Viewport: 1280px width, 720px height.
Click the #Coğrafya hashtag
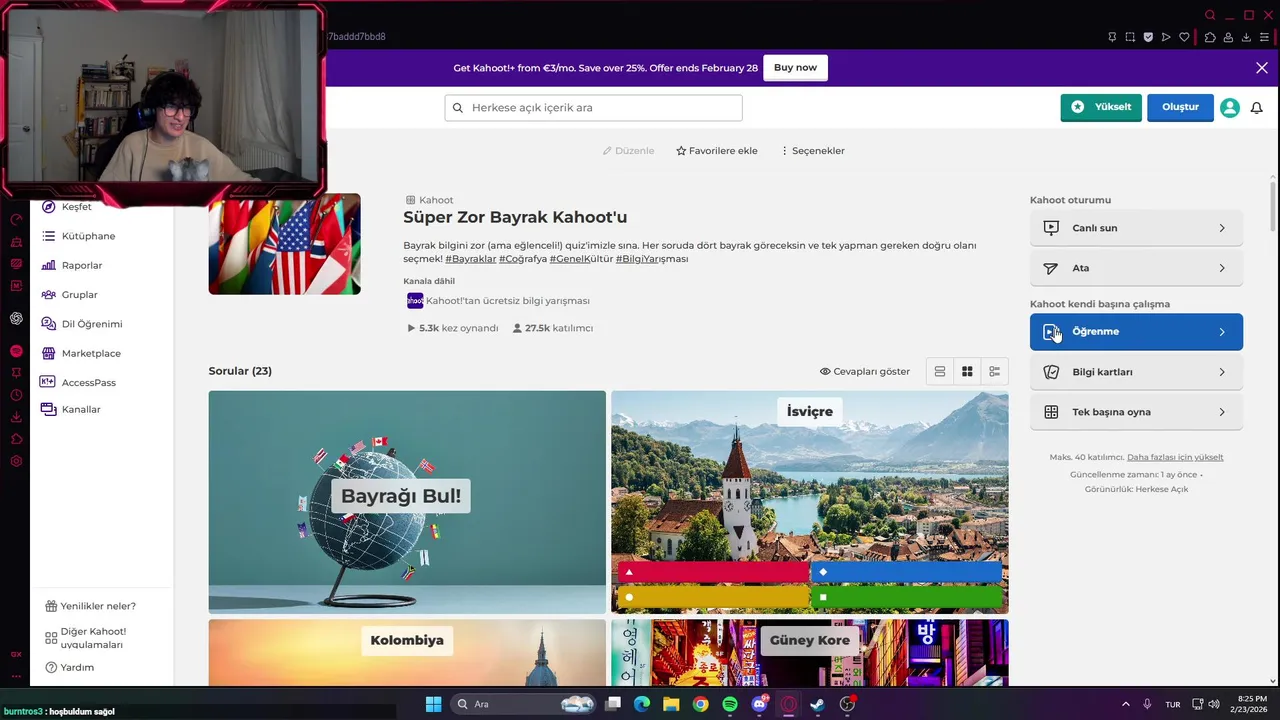coord(523,259)
